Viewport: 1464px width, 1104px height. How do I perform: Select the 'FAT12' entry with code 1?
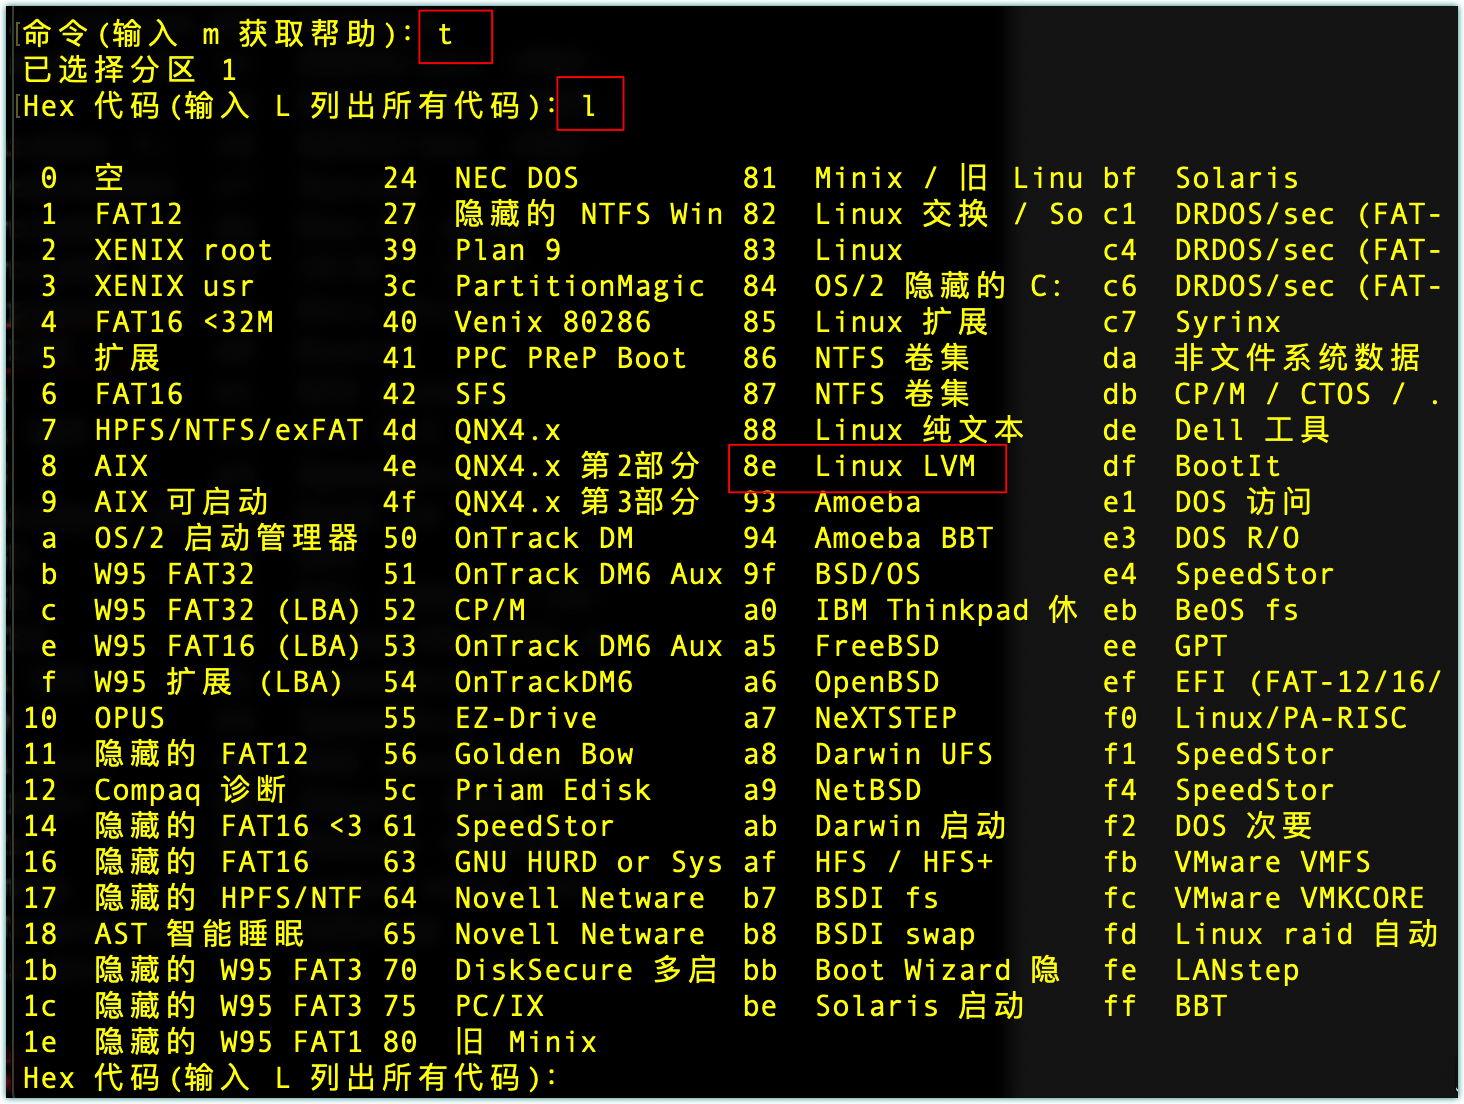pos(139,214)
